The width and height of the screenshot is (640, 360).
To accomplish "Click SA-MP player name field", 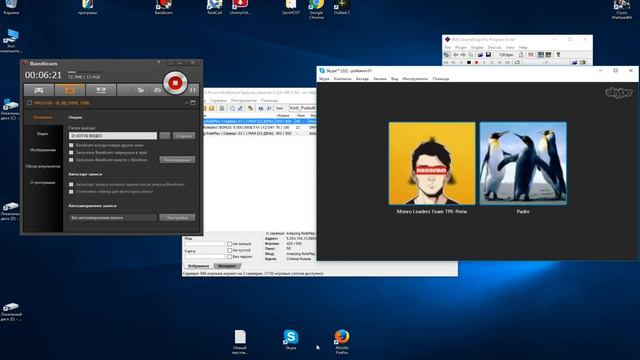I will (x=302, y=108).
